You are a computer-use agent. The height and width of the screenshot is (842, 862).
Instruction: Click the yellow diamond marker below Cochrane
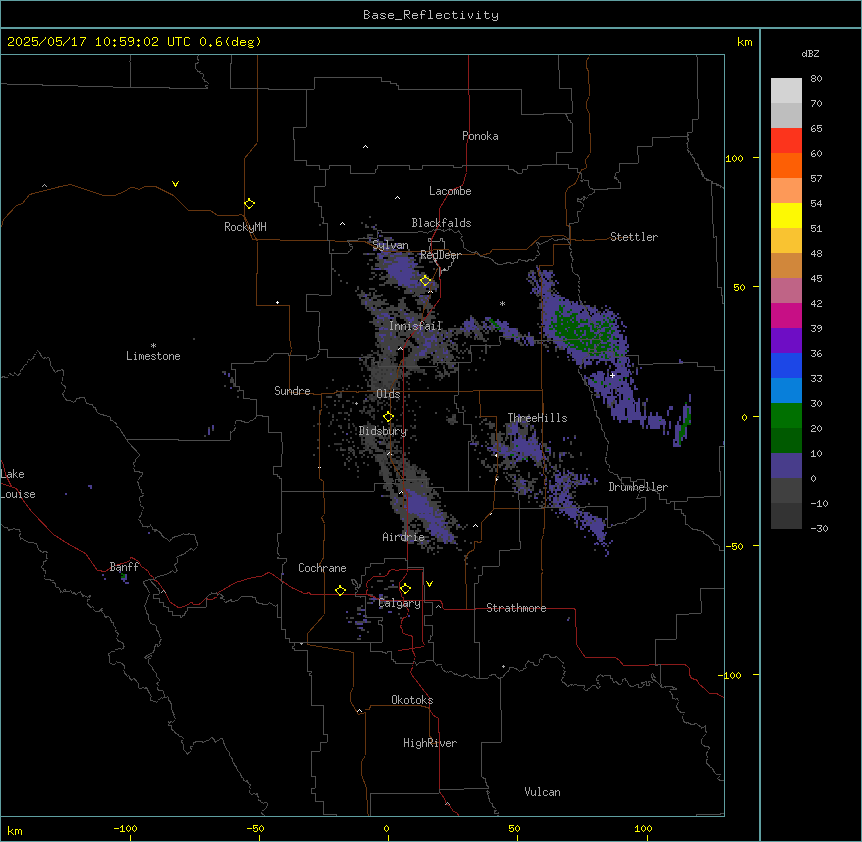[340, 590]
